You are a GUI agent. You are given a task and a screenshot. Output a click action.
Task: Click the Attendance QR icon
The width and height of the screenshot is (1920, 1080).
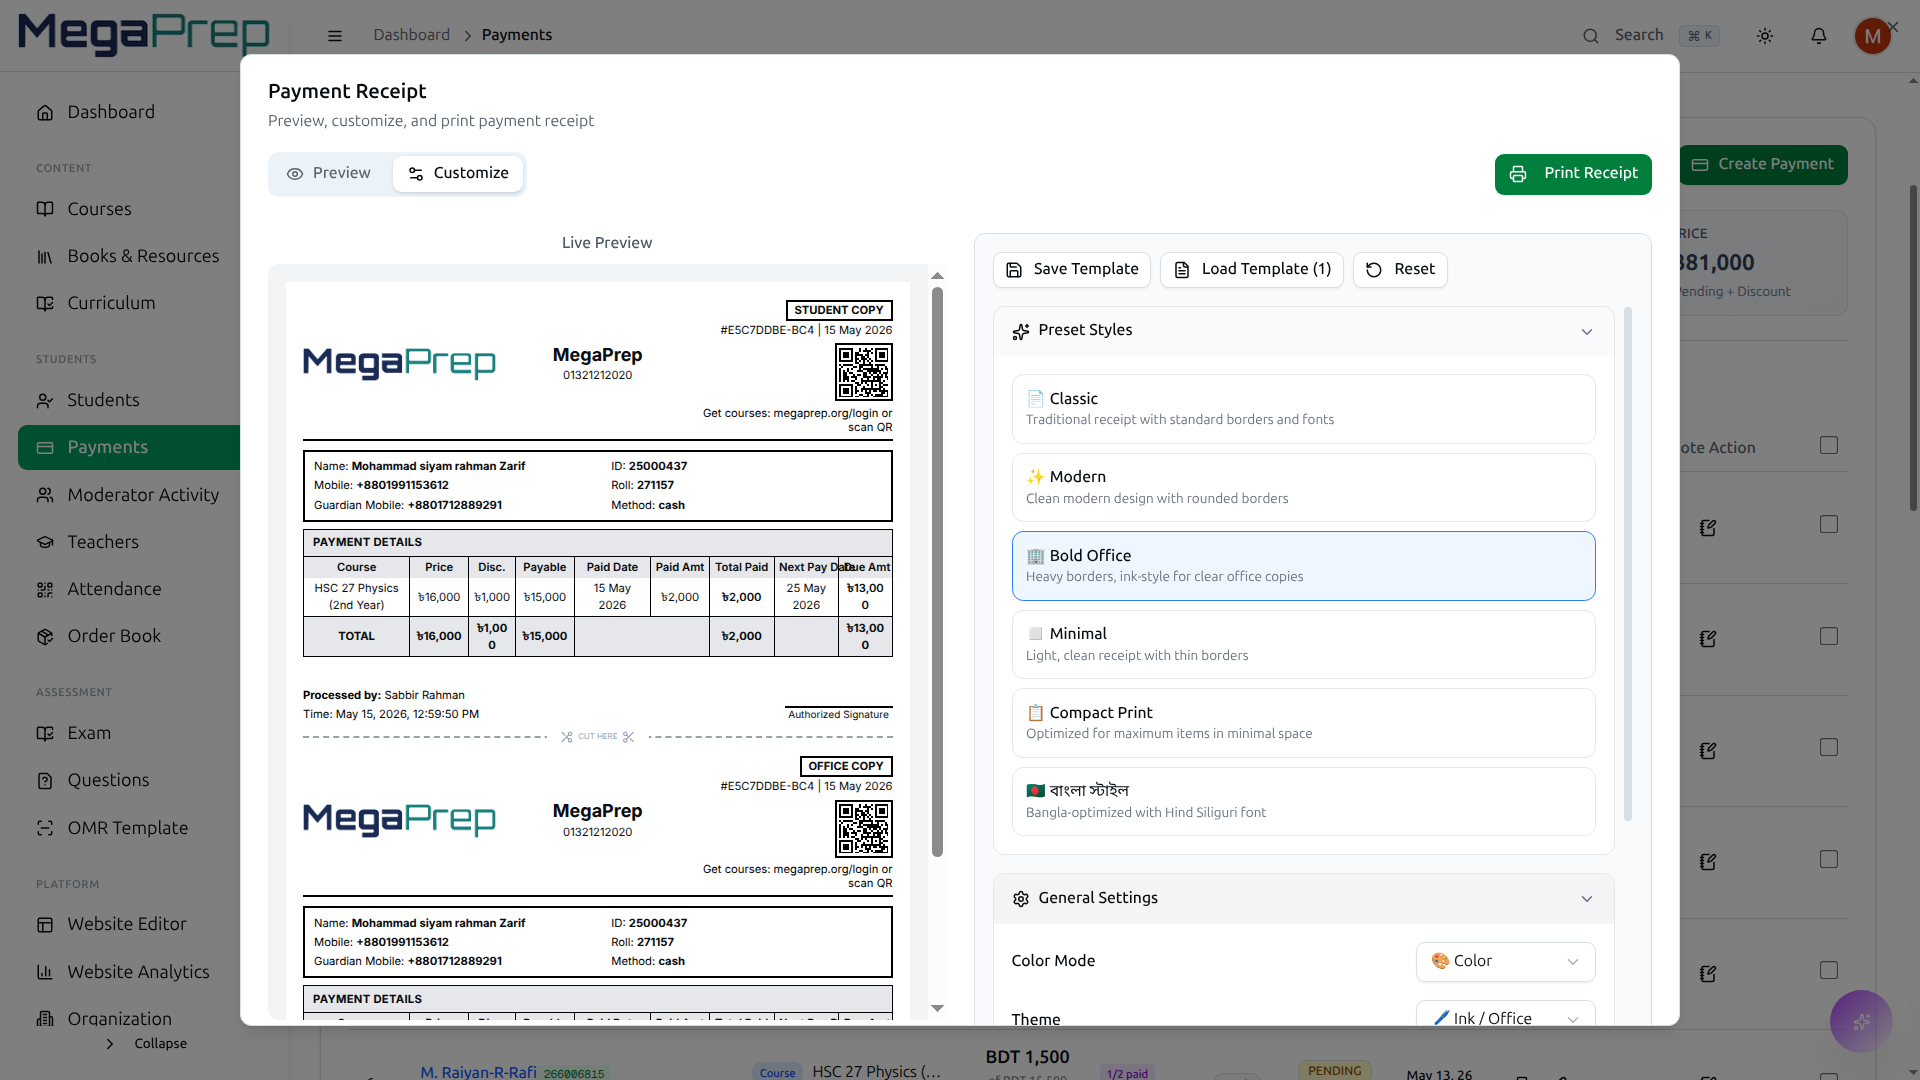tap(45, 590)
